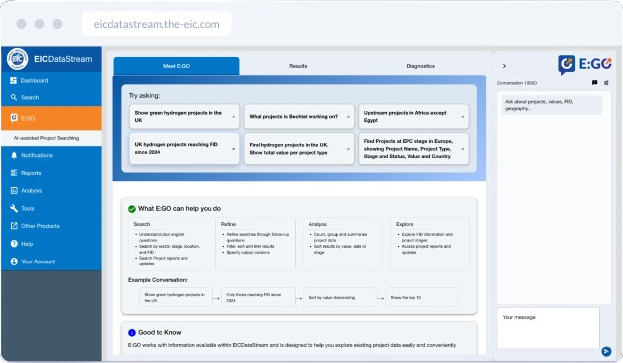
Task: Open the Other Products external icon
Action: click(x=14, y=226)
